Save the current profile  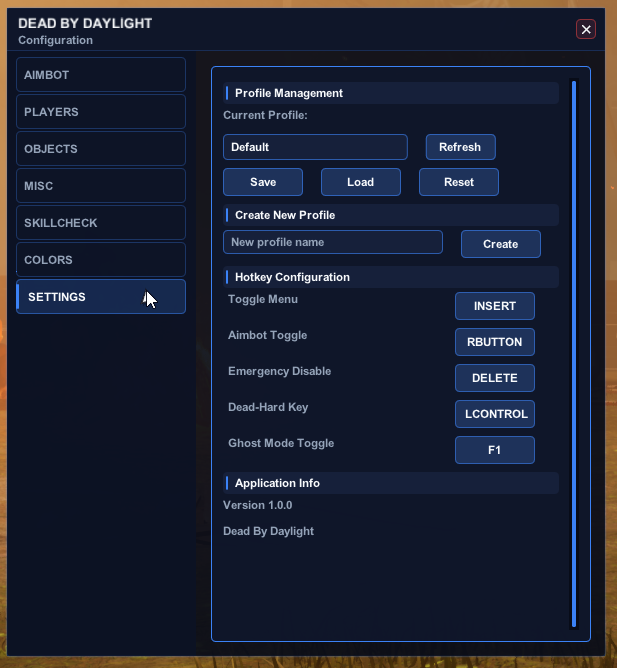pos(263,182)
